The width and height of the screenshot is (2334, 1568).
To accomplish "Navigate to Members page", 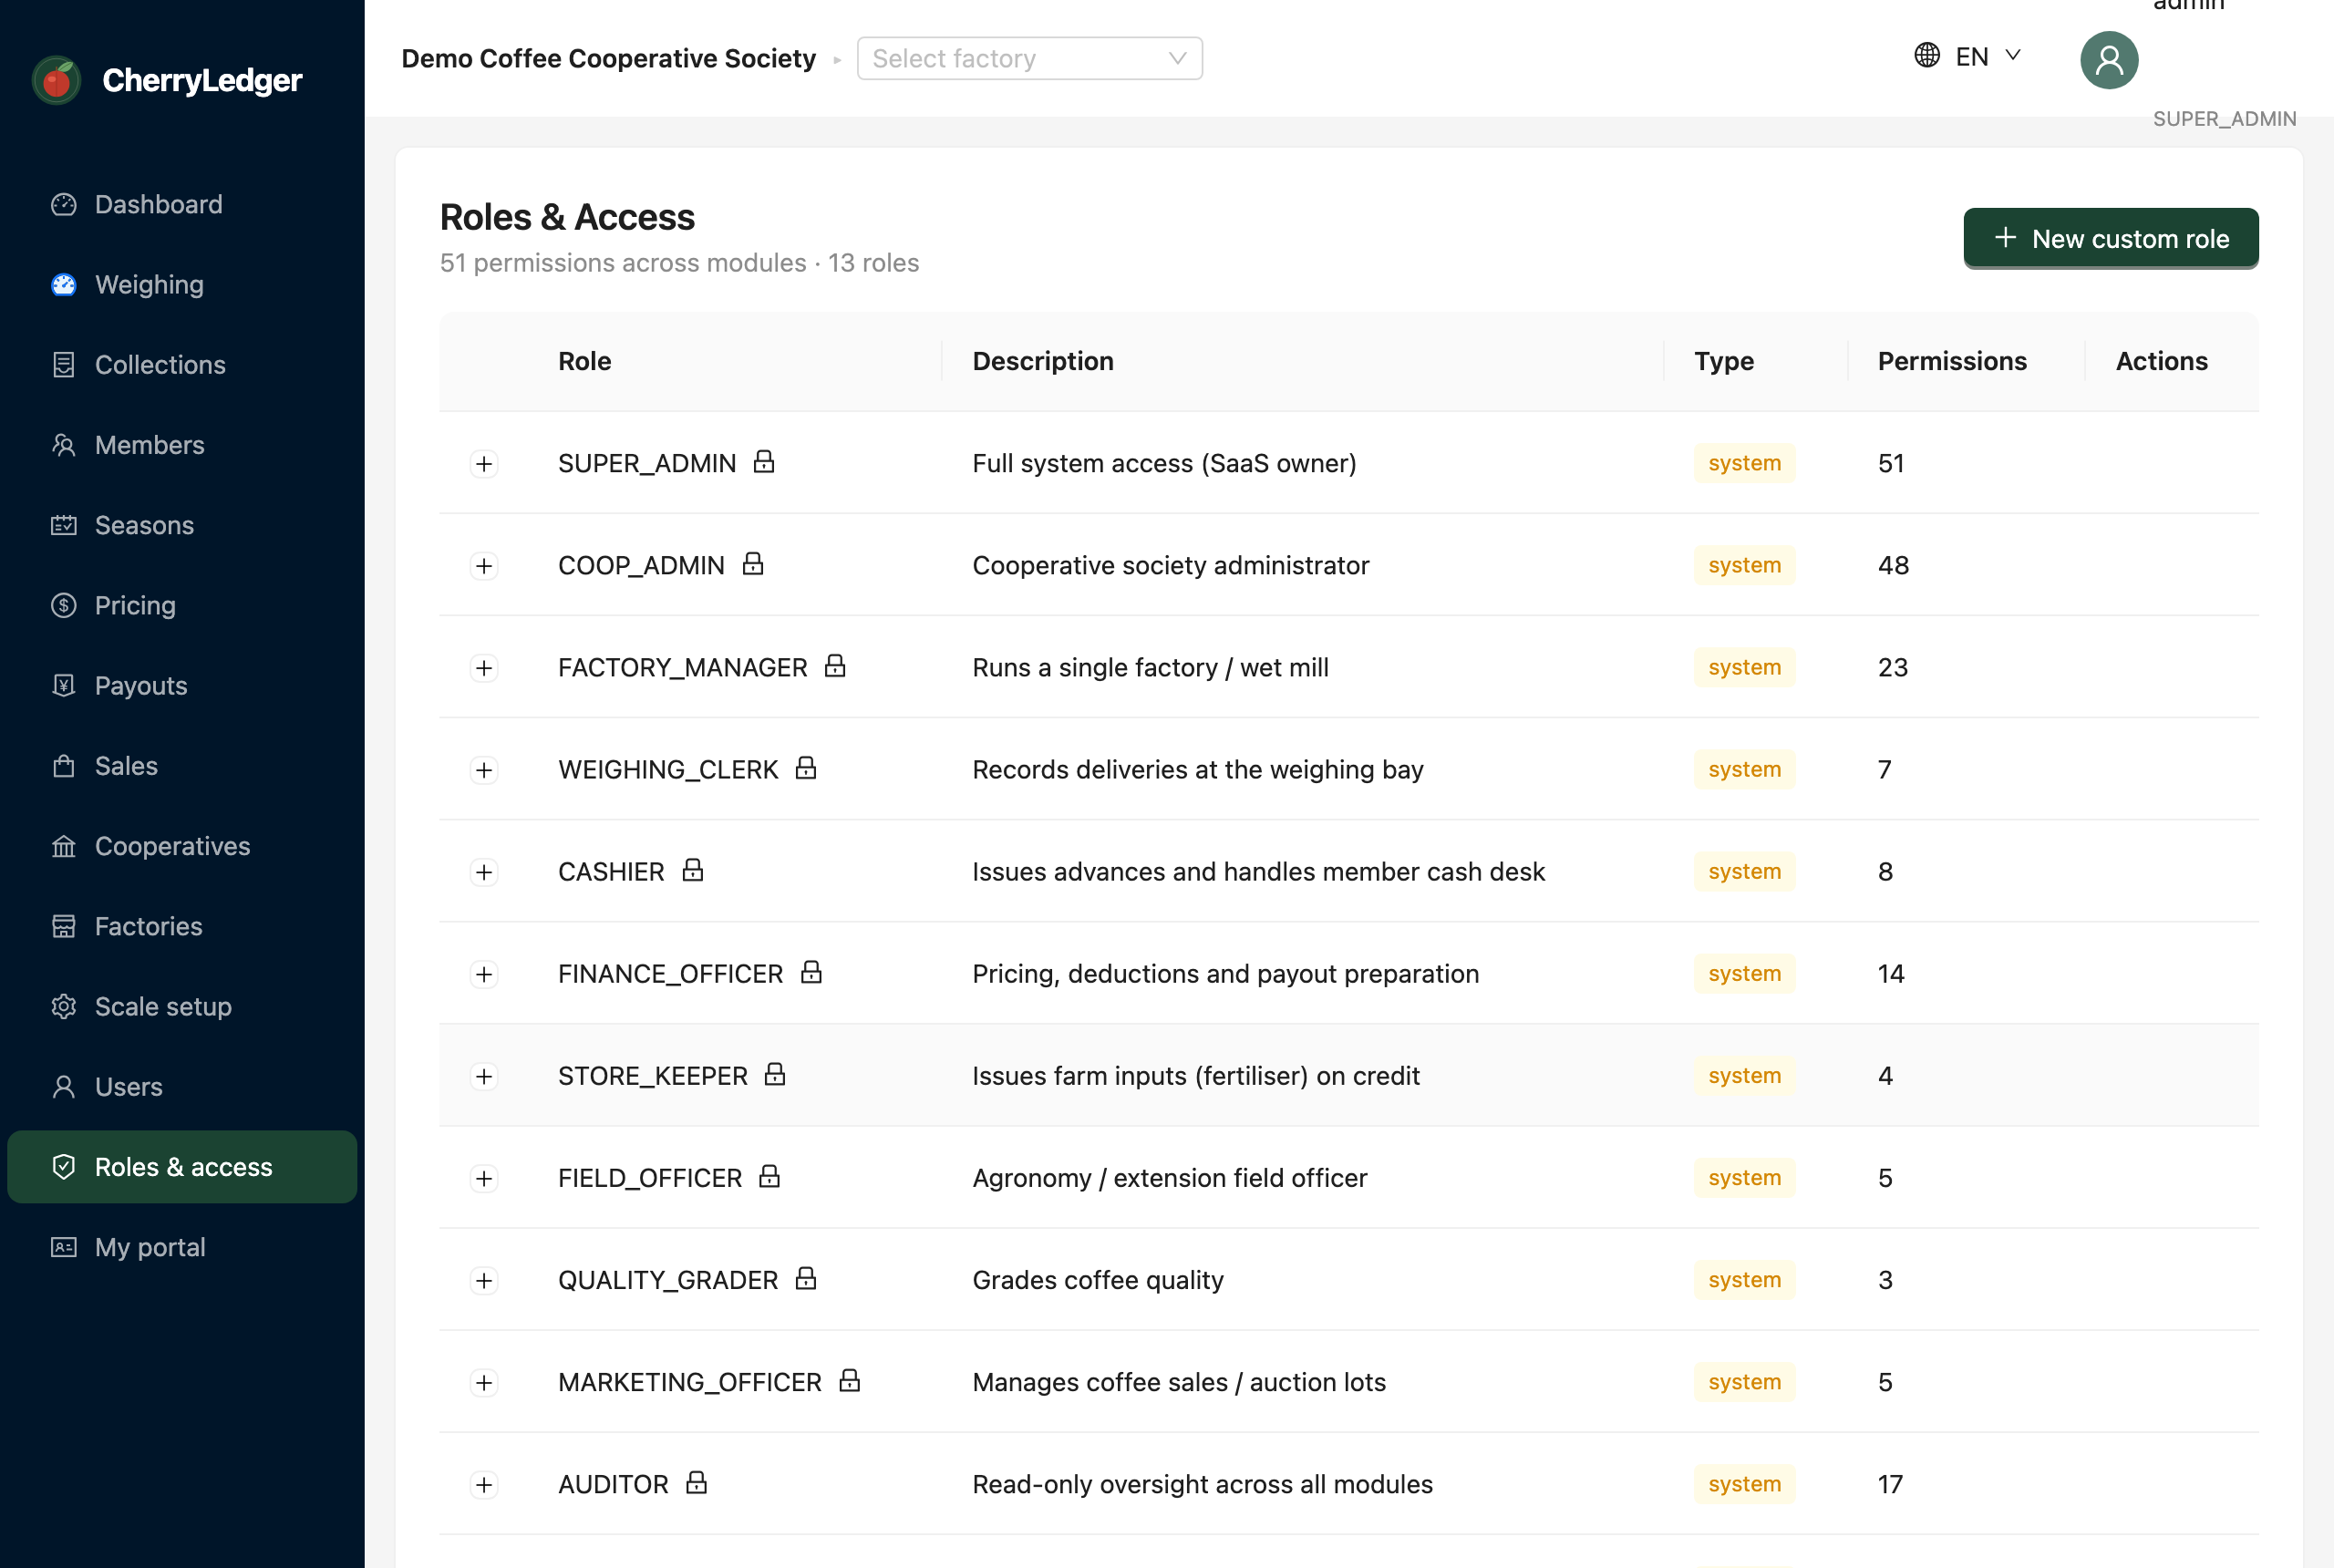I will [x=182, y=445].
